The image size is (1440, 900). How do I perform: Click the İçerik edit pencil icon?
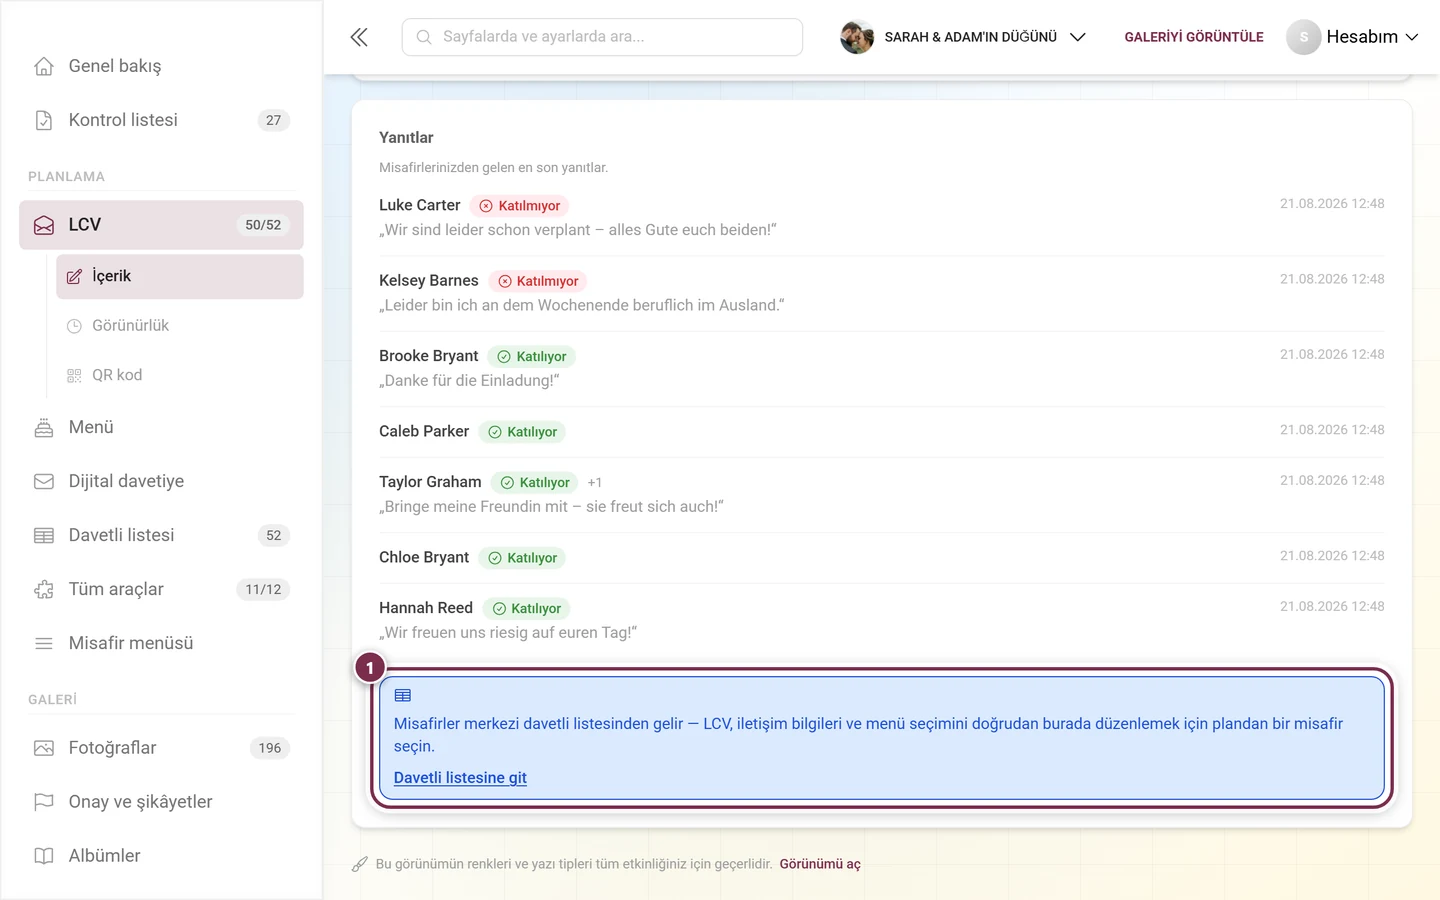(74, 277)
